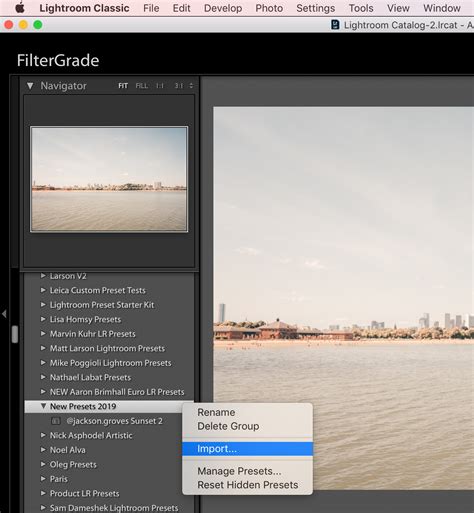Expand Mike Poggioli Lightroom Presets group
Viewport: 474px width, 513px height.
43,363
